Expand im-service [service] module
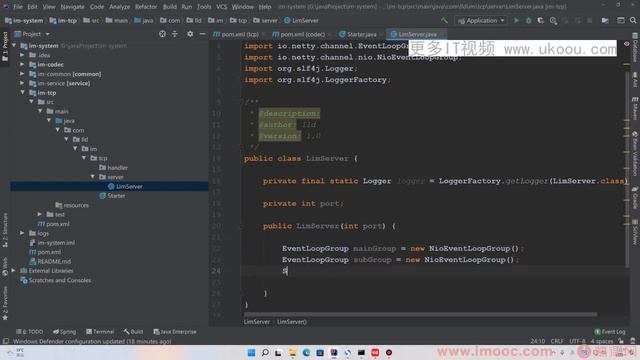This screenshot has width=640, height=360. tap(22, 83)
